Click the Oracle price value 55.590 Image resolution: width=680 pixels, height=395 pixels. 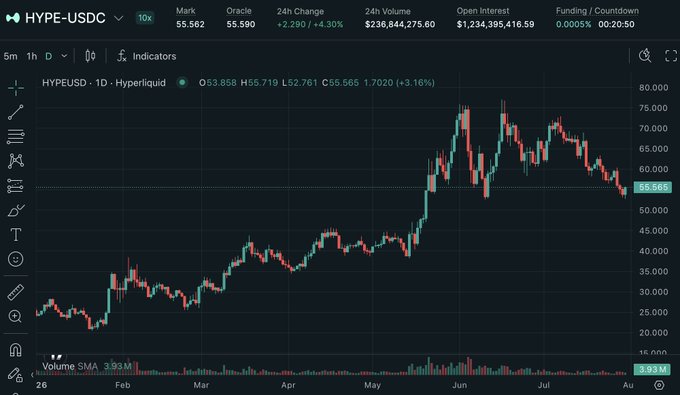[241, 24]
